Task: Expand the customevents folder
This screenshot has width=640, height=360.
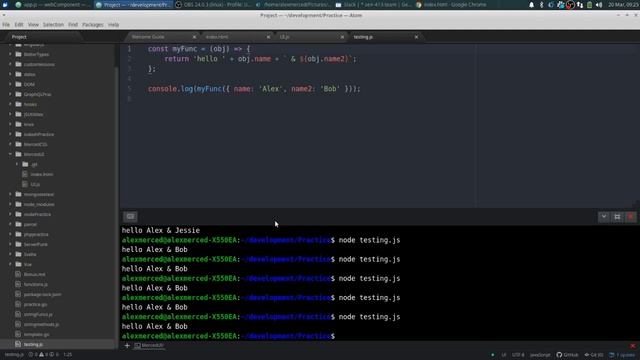Action: 10,64
